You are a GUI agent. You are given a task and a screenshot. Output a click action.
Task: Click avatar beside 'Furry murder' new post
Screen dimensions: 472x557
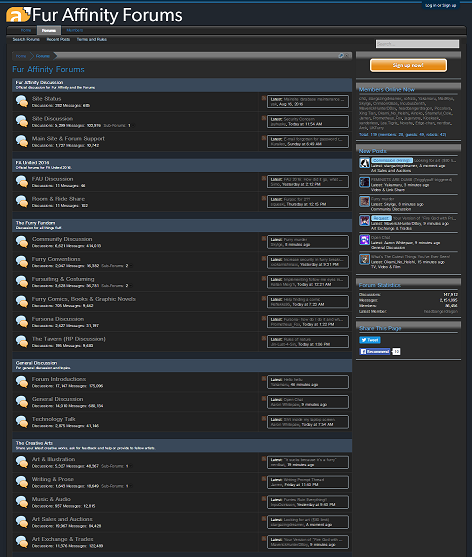(364, 201)
